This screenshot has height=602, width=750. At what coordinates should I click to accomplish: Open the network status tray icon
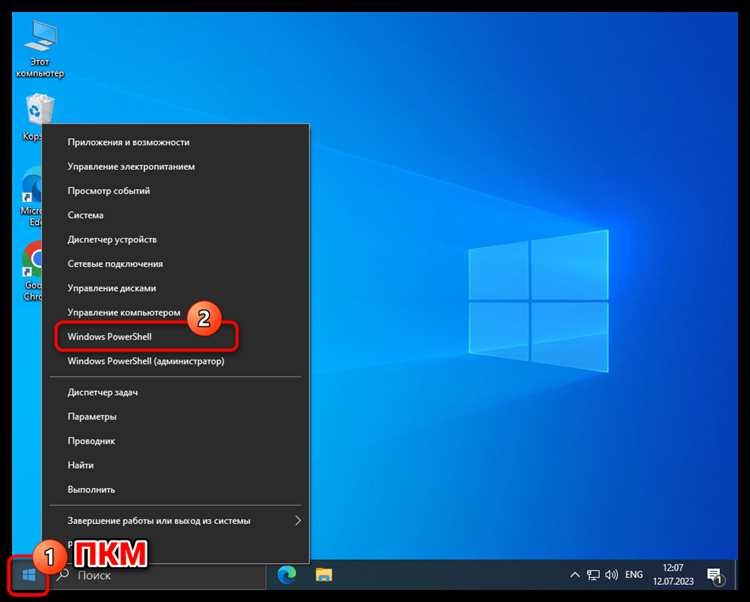tap(594, 575)
